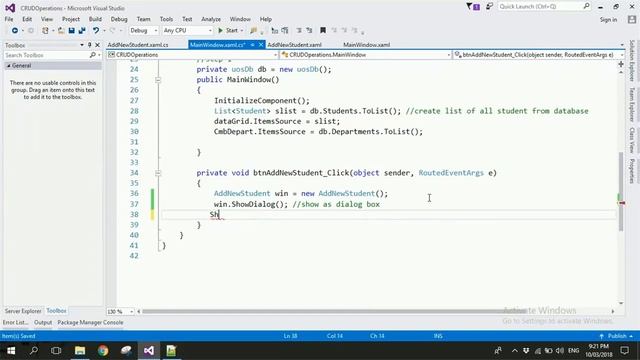Click the Sign in link
Viewport: 640px width, 360px height.
click(608, 20)
